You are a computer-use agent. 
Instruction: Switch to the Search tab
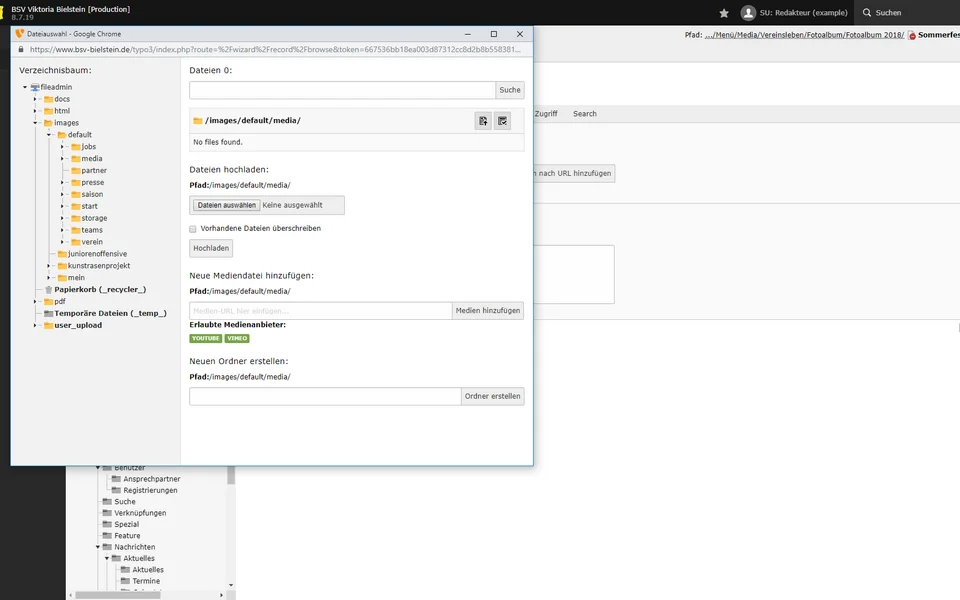click(x=584, y=114)
